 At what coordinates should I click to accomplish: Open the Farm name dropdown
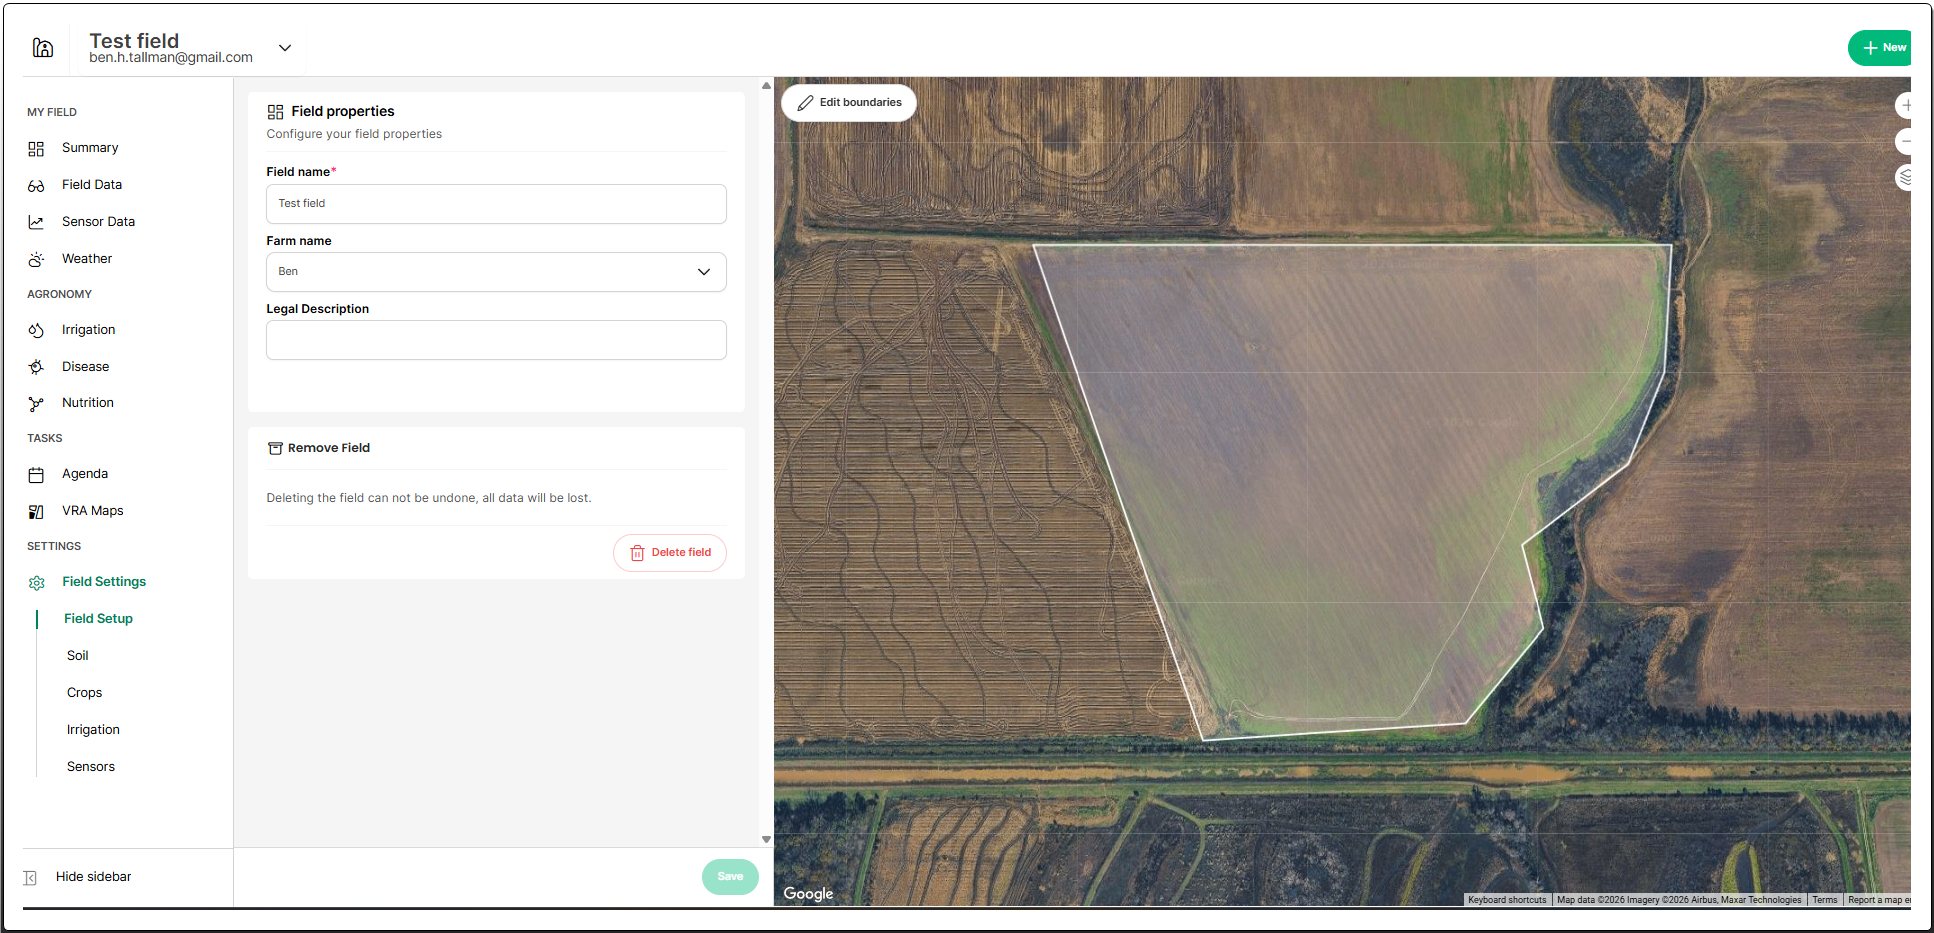(496, 272)
